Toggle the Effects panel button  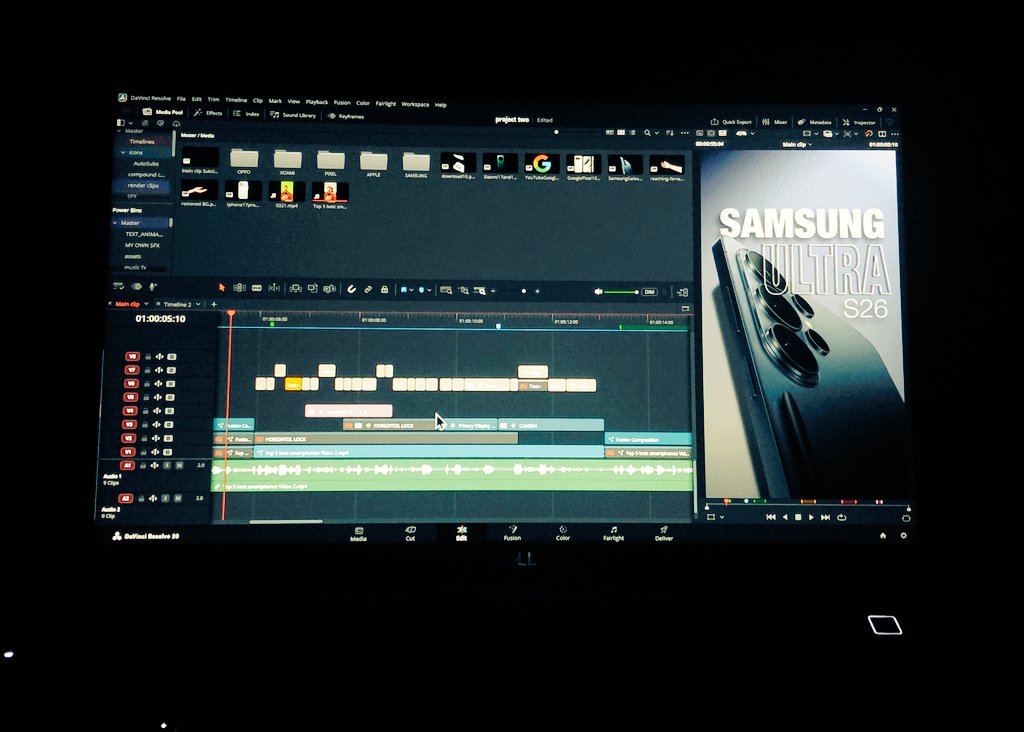[208, 112]
